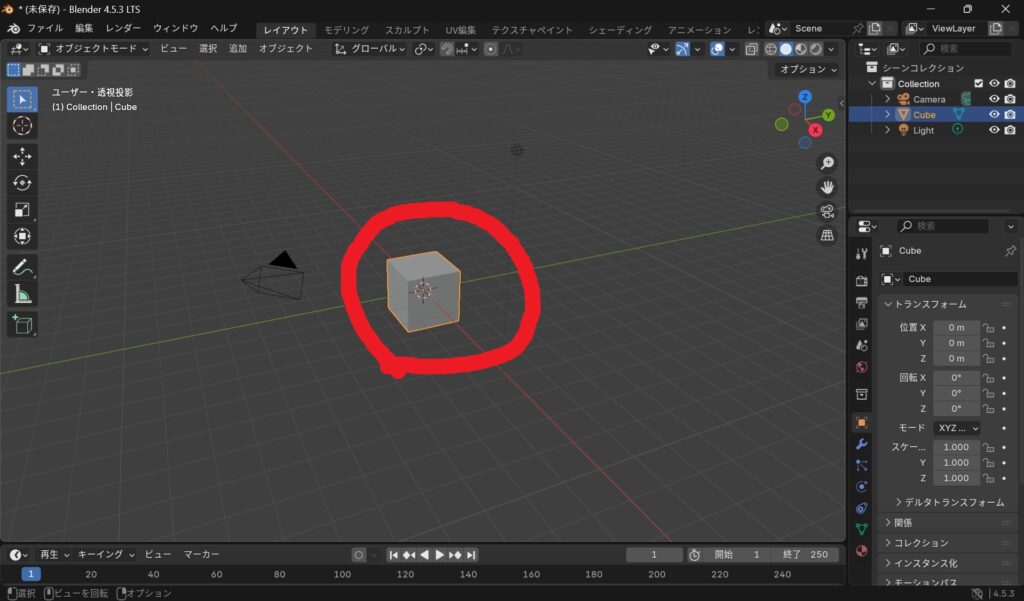
Task: Click the 位置 X value field
Action: (x=956, y=327)
